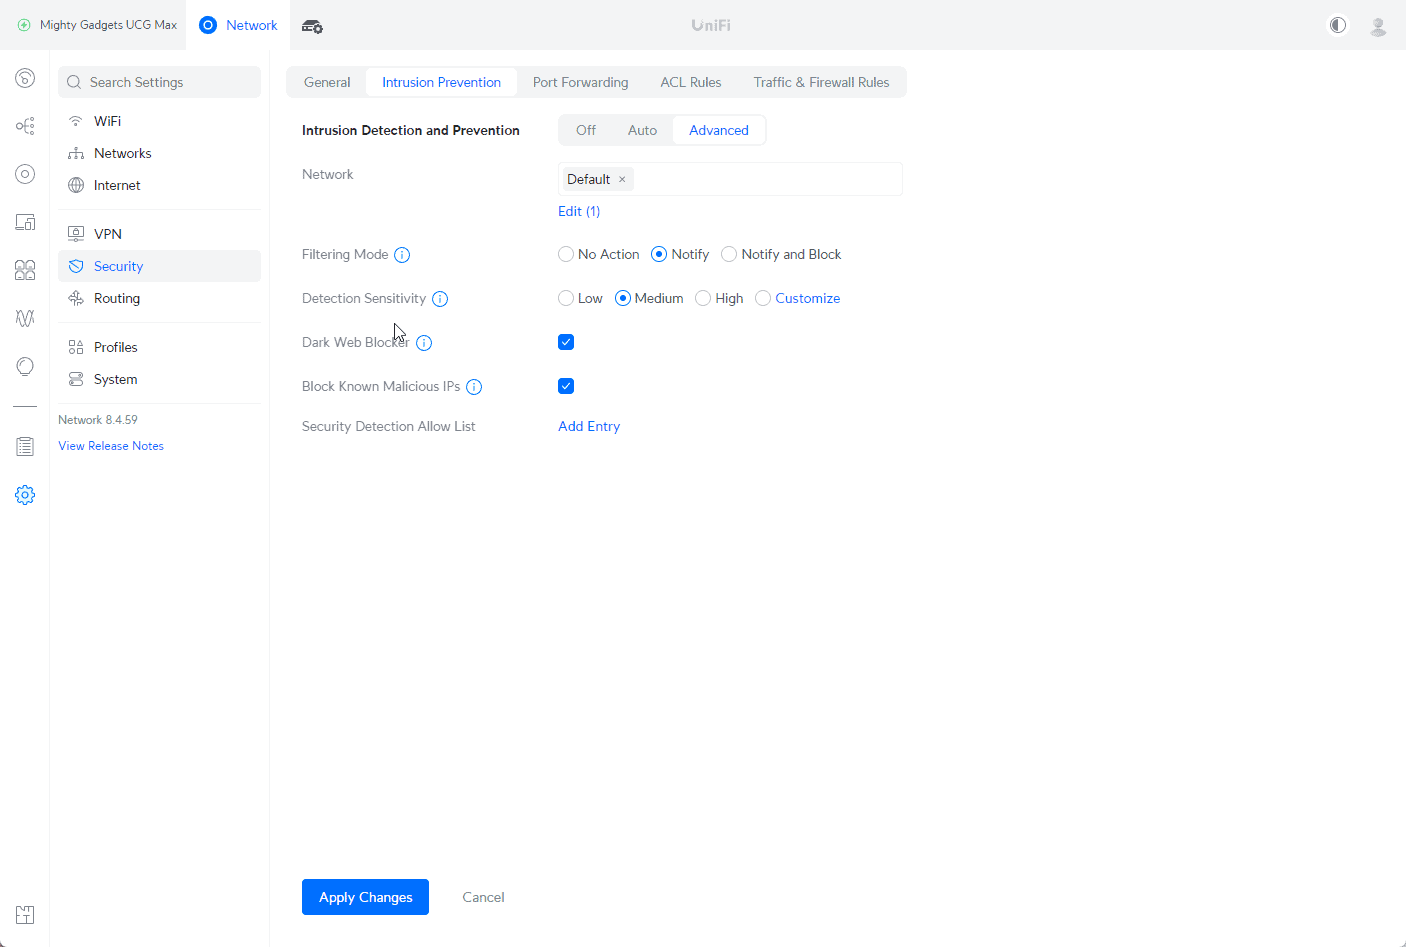Toggle the dark mode theme icon
This screenshot has width=1406, height=947.
[x=1337, y=25]
